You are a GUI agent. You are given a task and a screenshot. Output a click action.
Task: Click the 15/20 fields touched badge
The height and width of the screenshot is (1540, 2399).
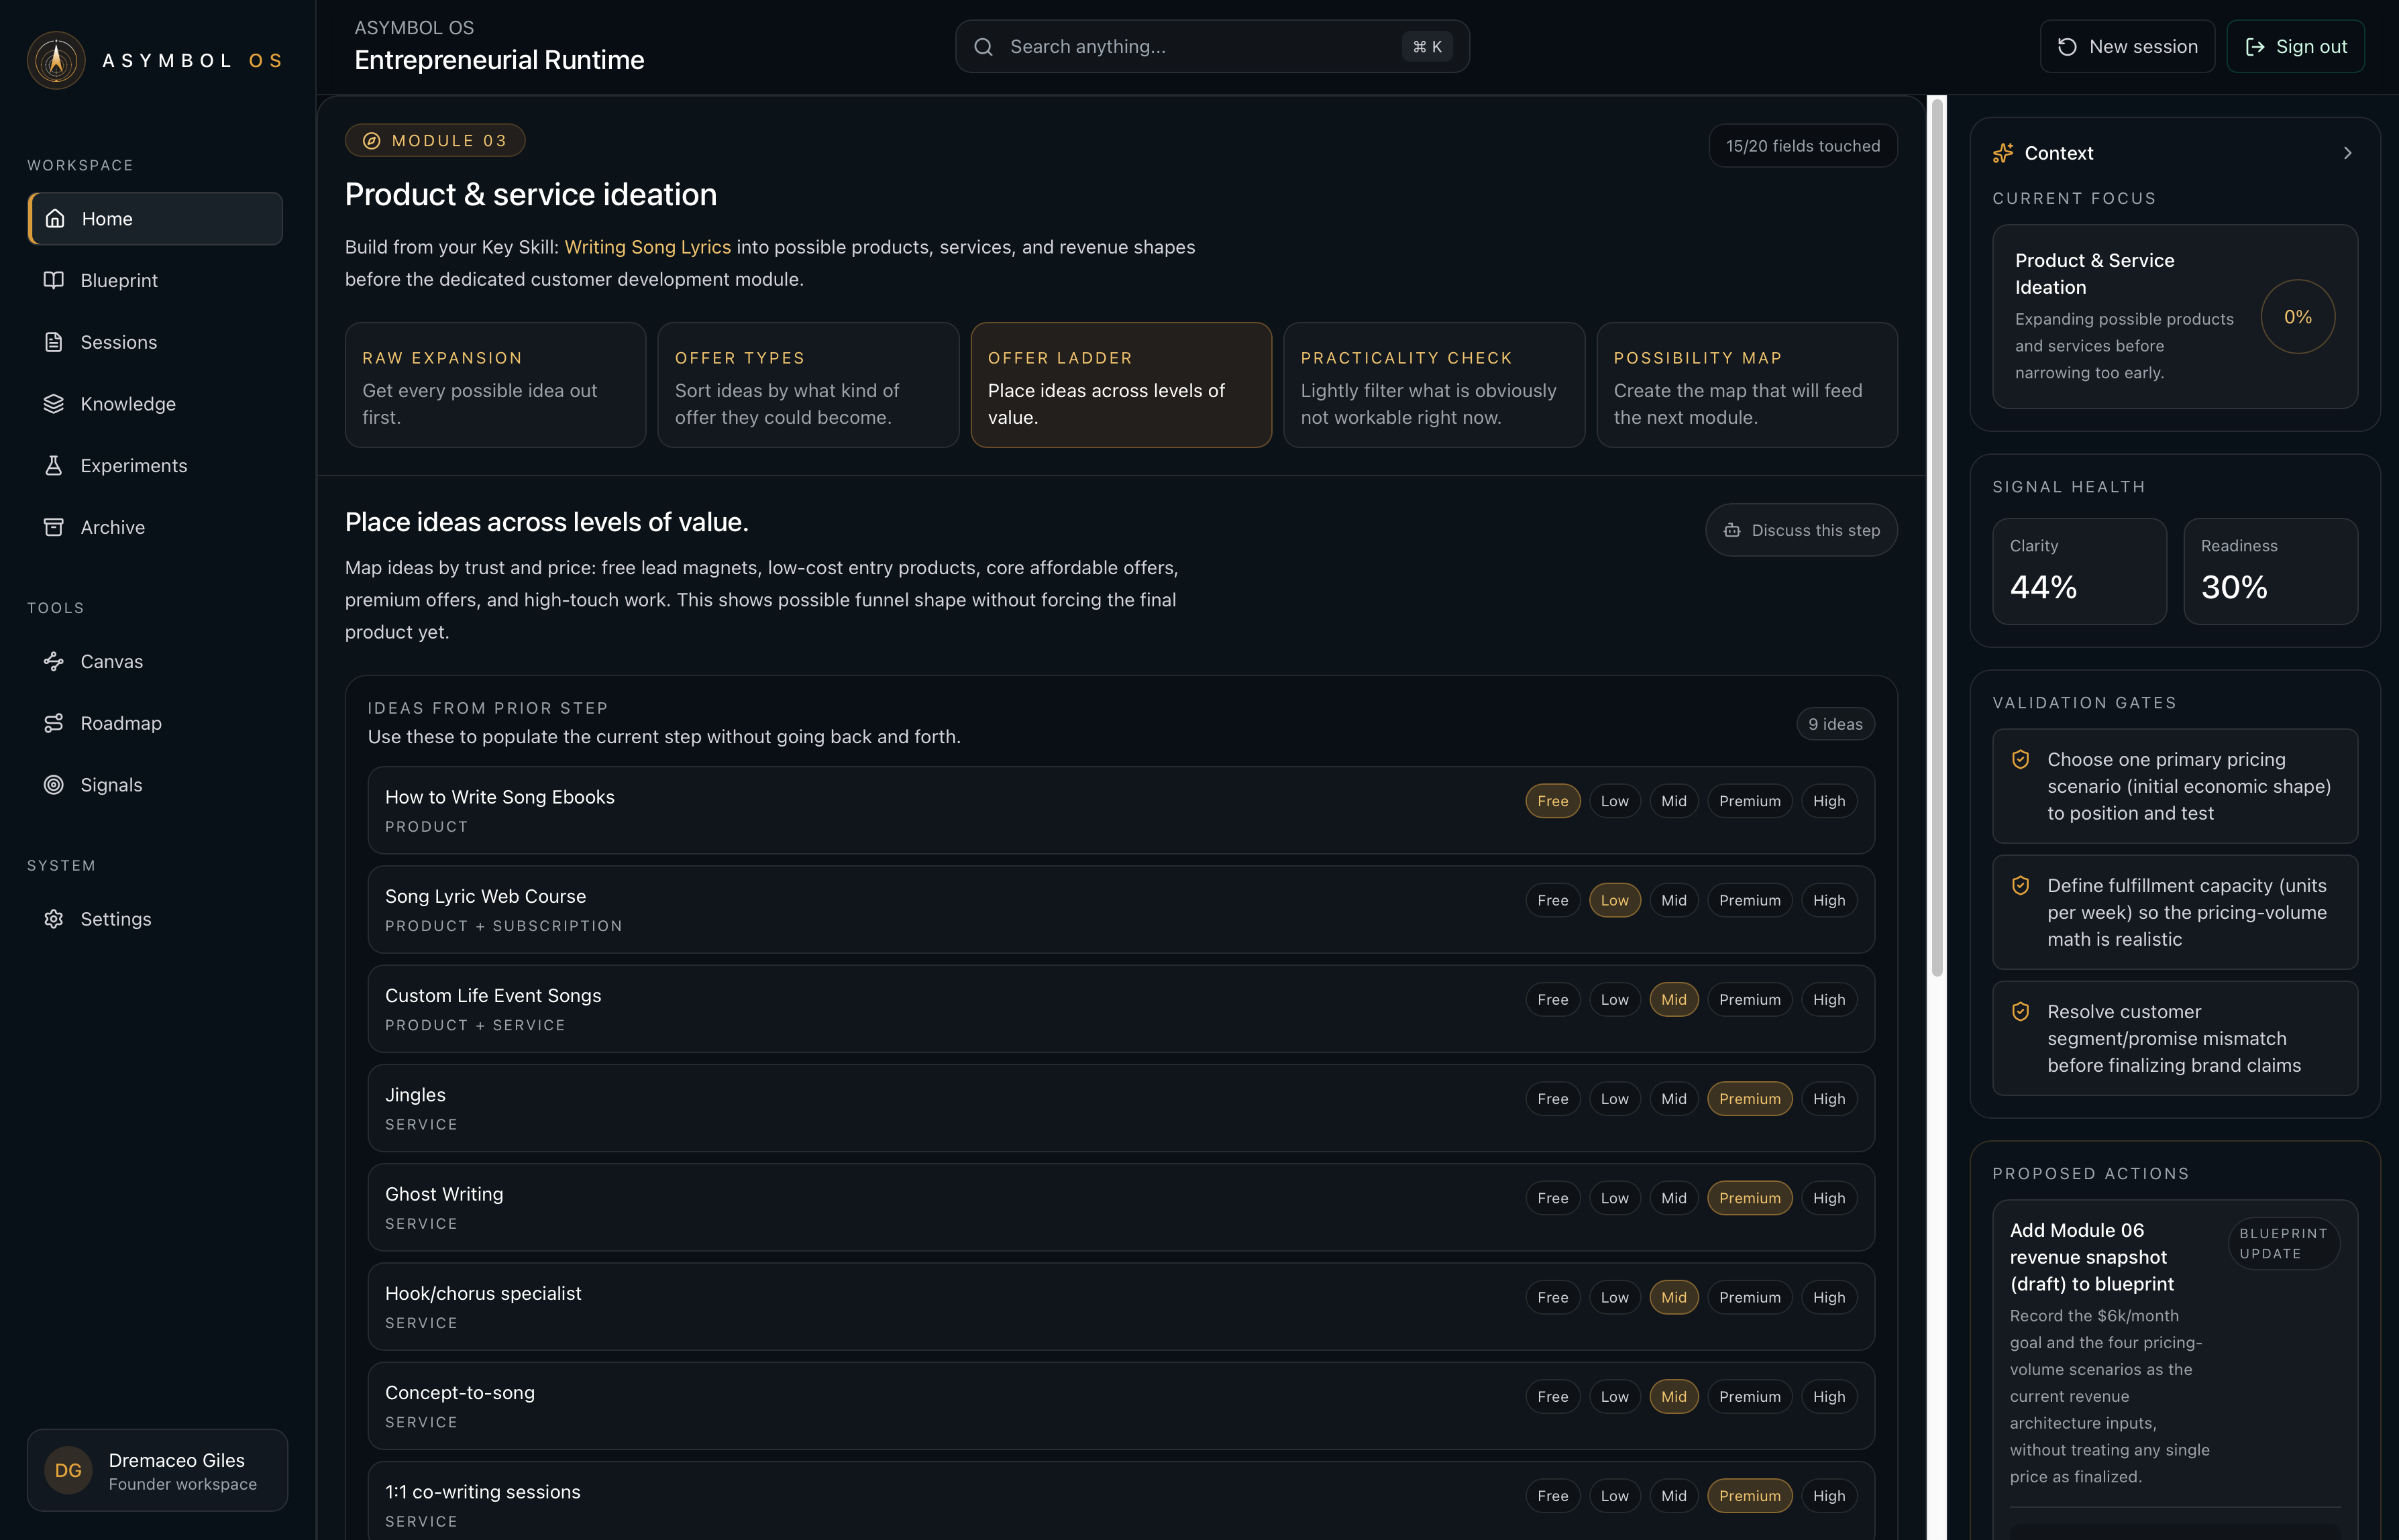tap(1802, 146)
